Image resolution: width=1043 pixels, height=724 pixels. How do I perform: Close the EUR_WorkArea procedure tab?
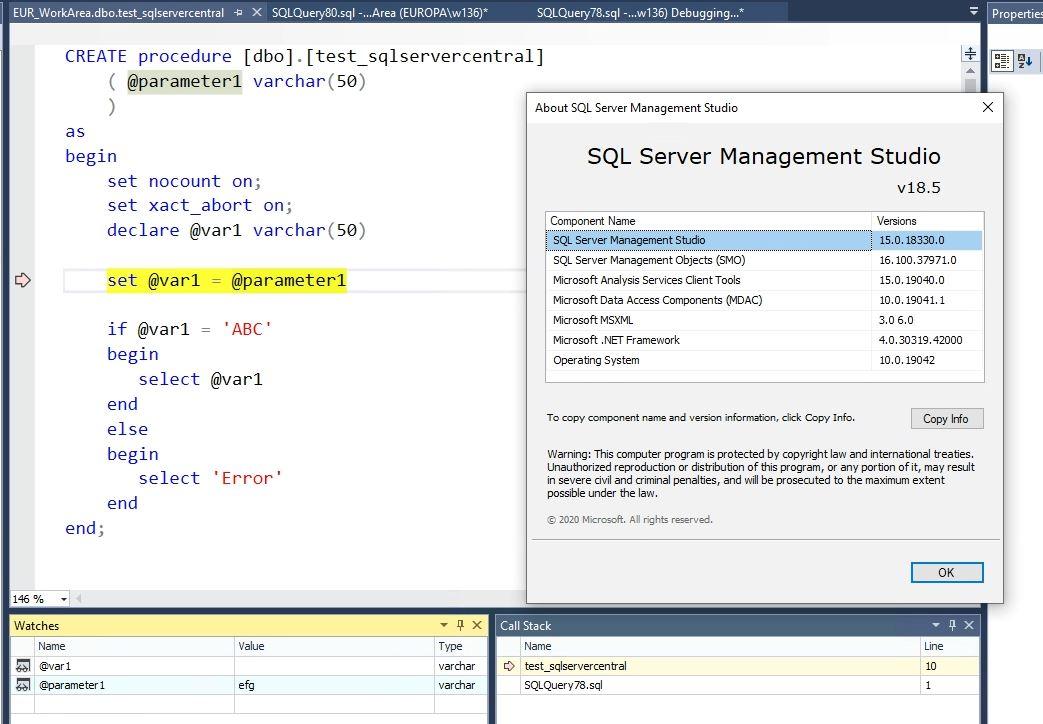[257, 13]
